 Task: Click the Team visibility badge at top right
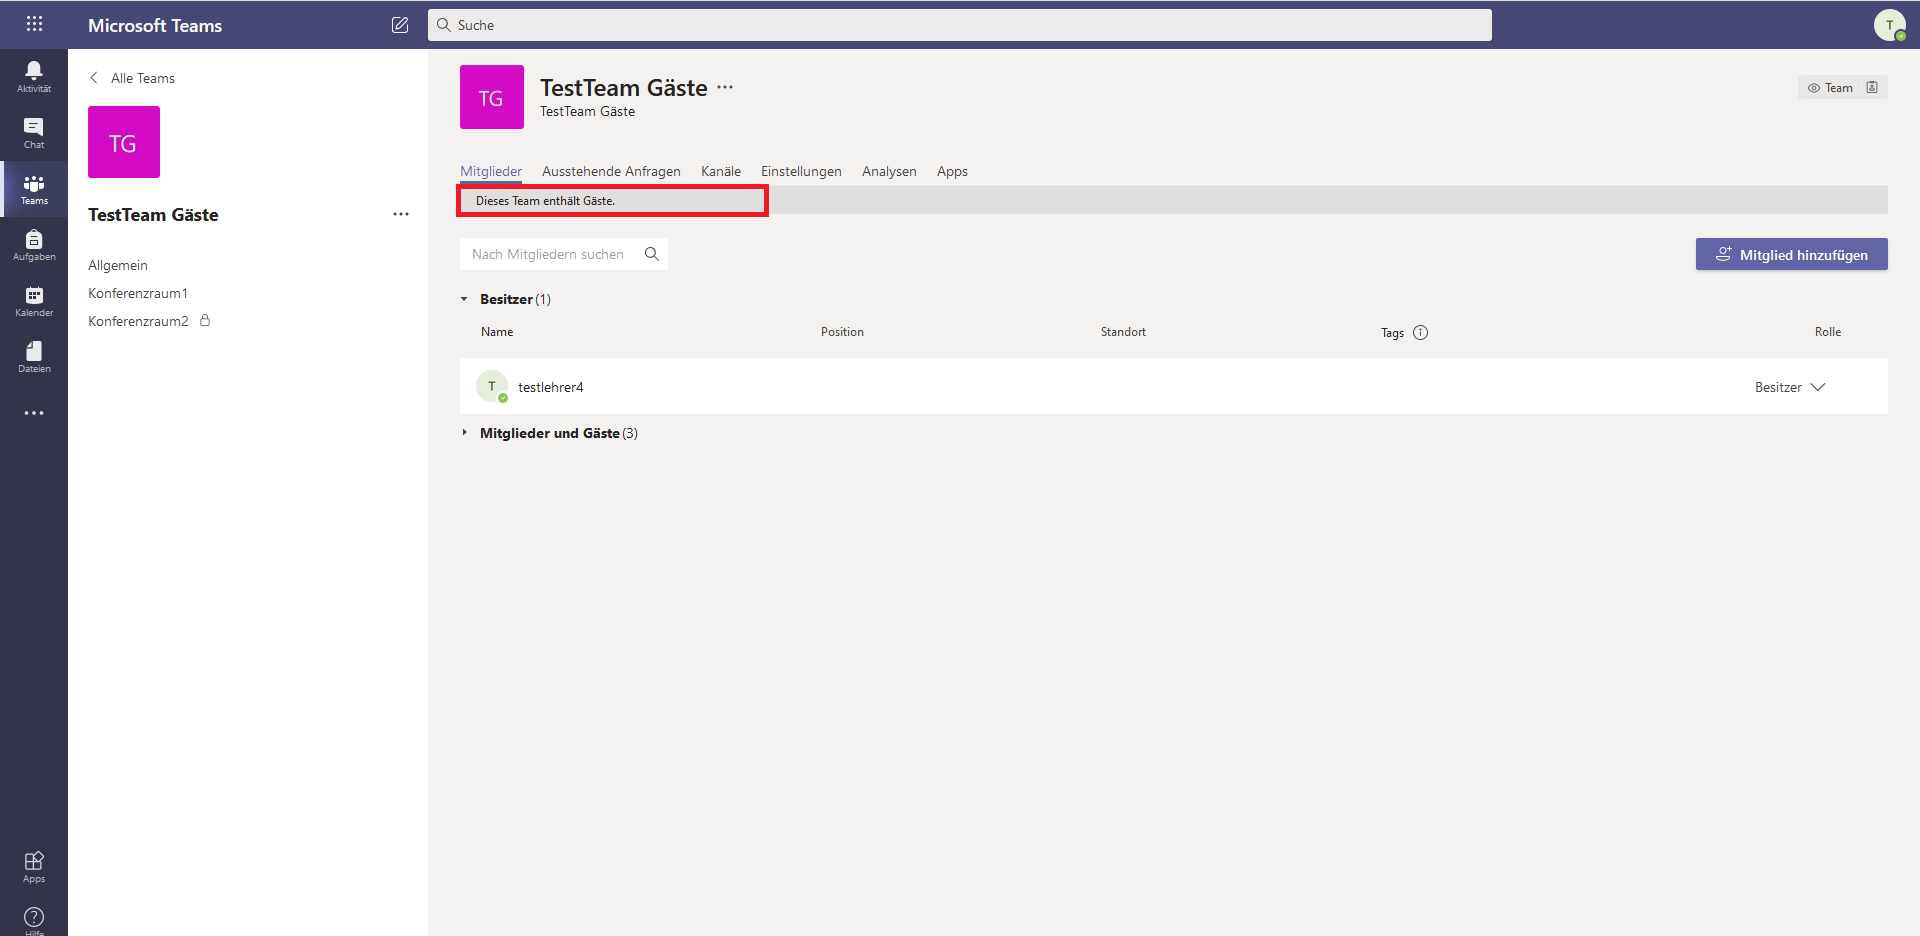(x=1830, y=88)
